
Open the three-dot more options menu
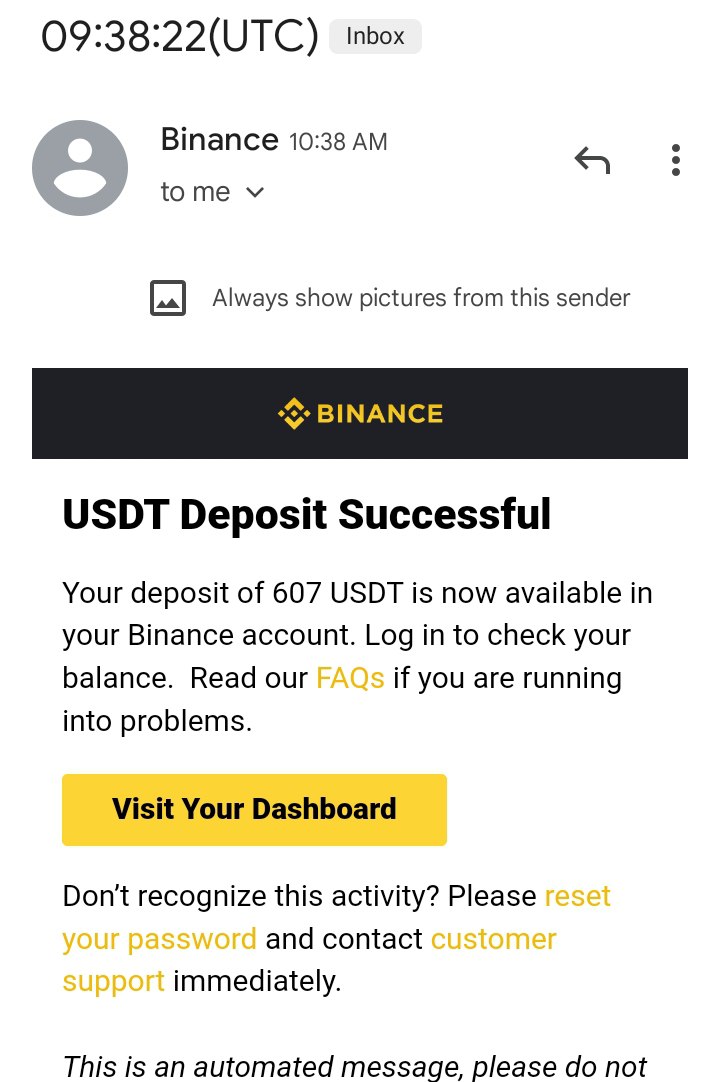(x=676, y=160)
